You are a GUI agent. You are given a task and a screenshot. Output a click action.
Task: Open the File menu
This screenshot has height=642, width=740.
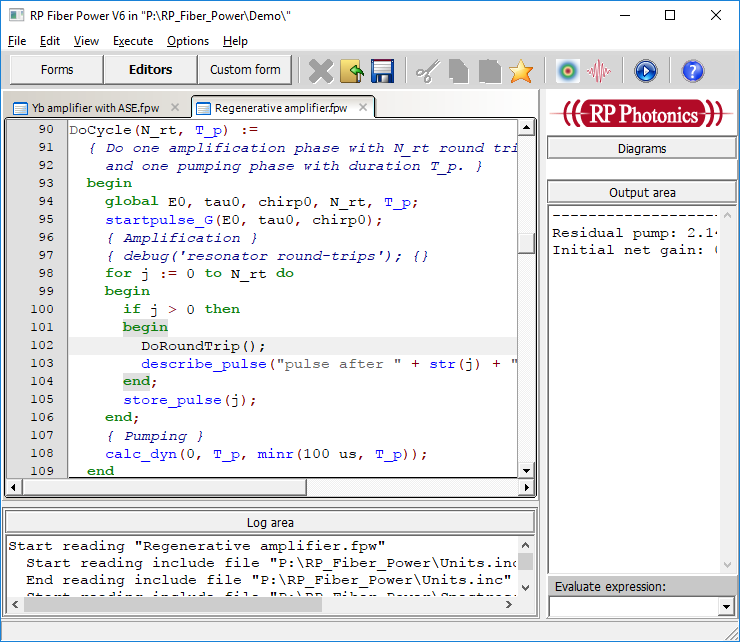coord(17,41)
